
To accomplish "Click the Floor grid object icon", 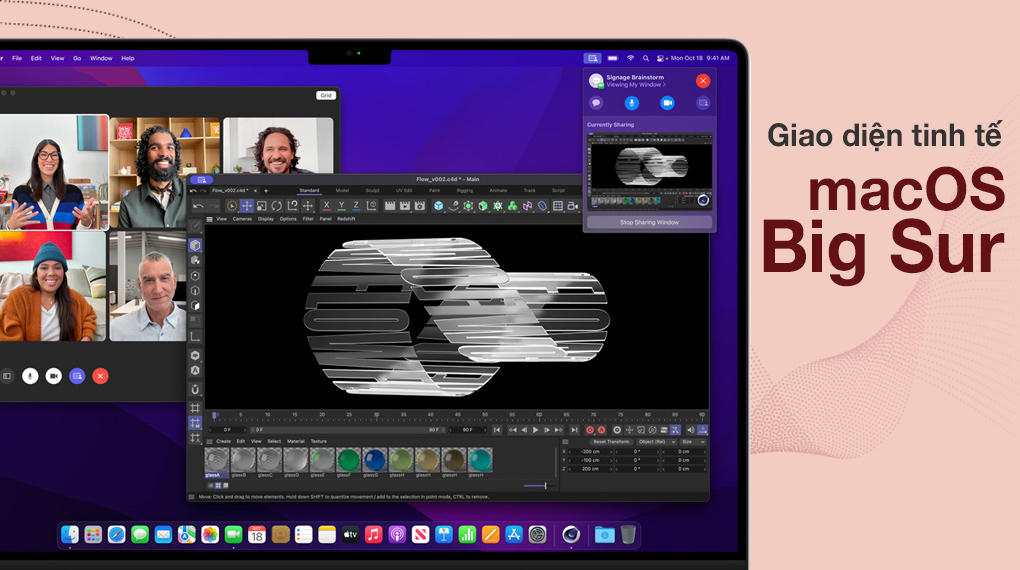I will [557, 206].
